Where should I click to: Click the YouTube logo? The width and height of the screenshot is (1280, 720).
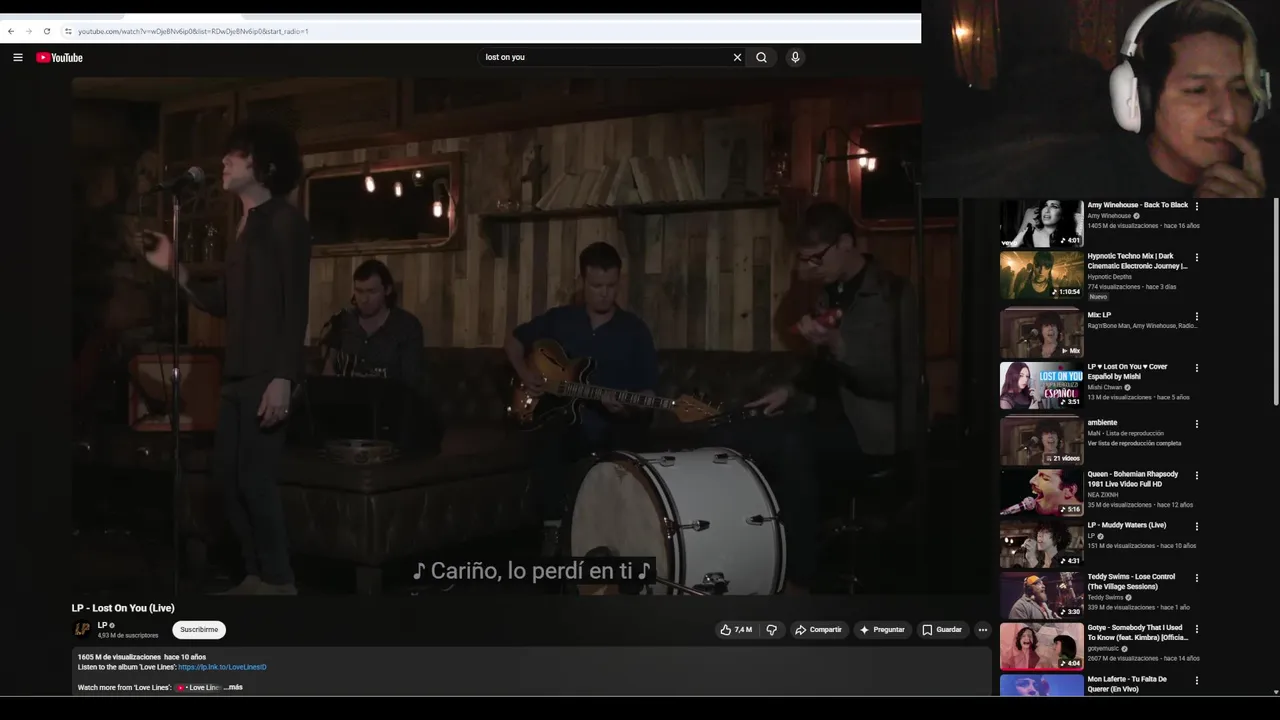click(60, 57)
